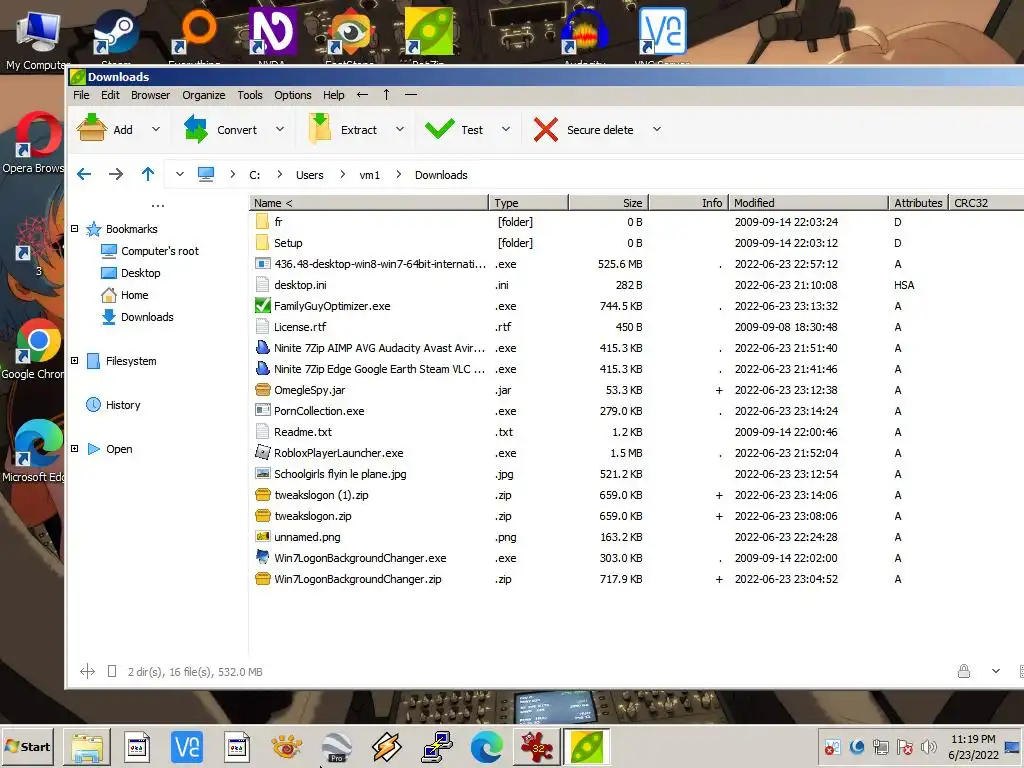Open the Tools menu
The width and height of the screenshot is (1024, 768).
tap(249, 95)
